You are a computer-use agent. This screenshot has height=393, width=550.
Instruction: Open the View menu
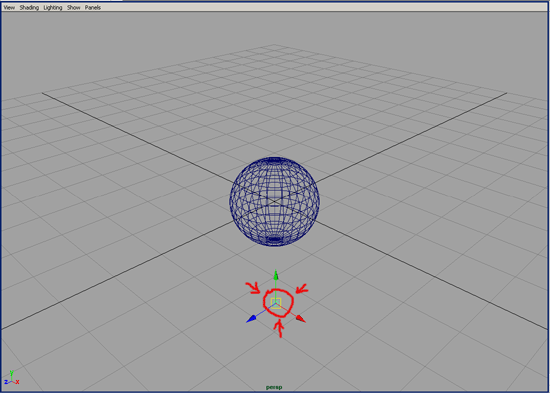point(9,7)
